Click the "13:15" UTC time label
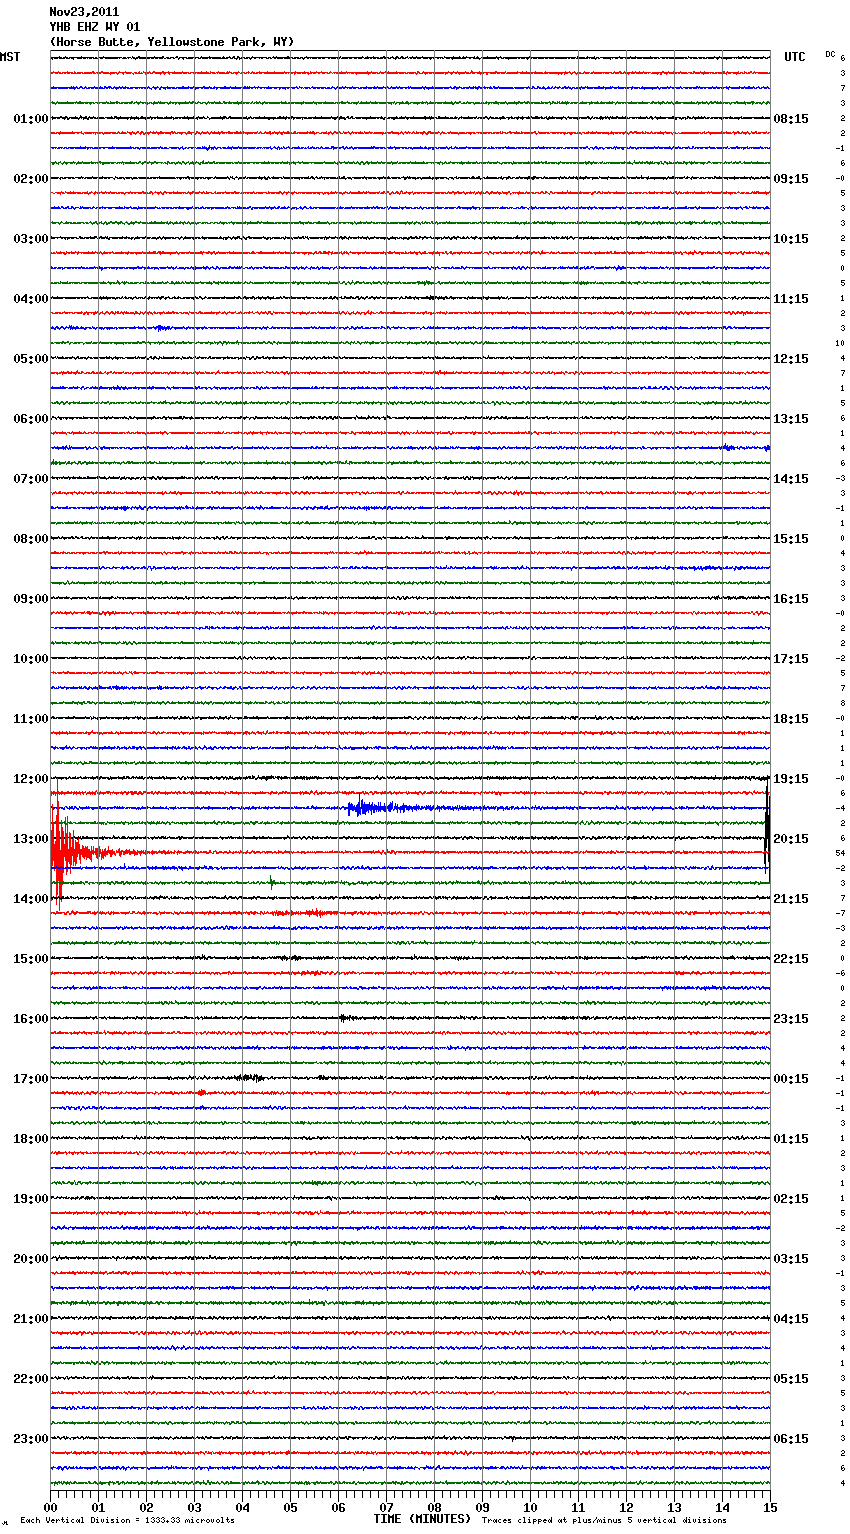850x1534 pixels. tap(791, 419)
